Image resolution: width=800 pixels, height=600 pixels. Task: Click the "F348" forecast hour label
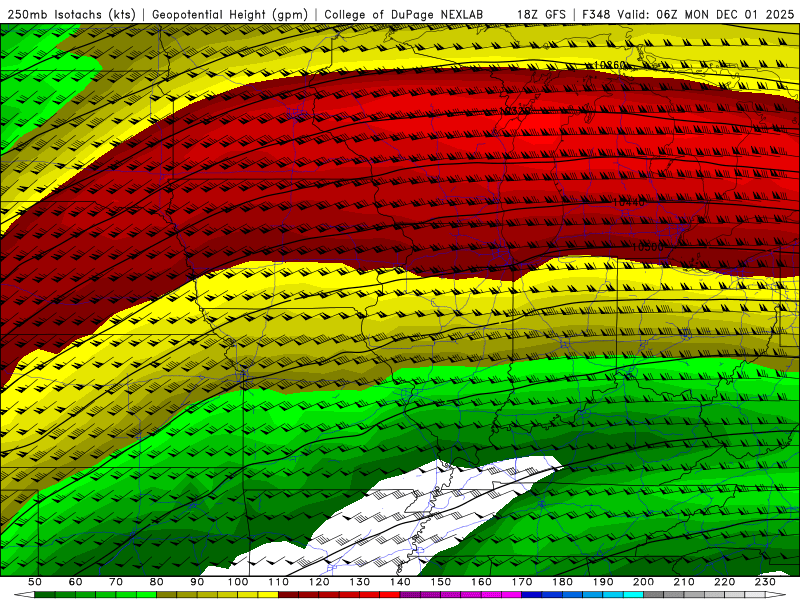596,14
